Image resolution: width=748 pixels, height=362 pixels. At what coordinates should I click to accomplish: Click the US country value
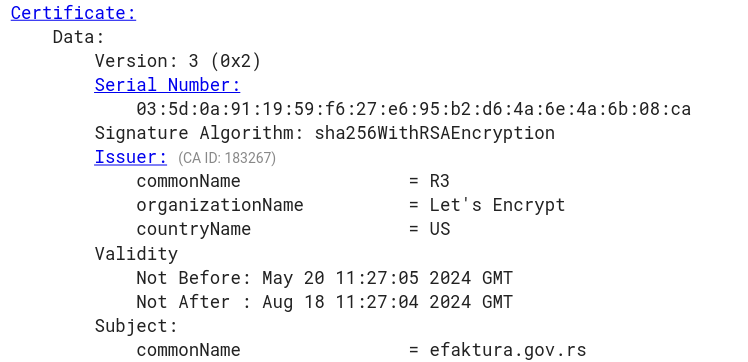(x=439, y=229)
